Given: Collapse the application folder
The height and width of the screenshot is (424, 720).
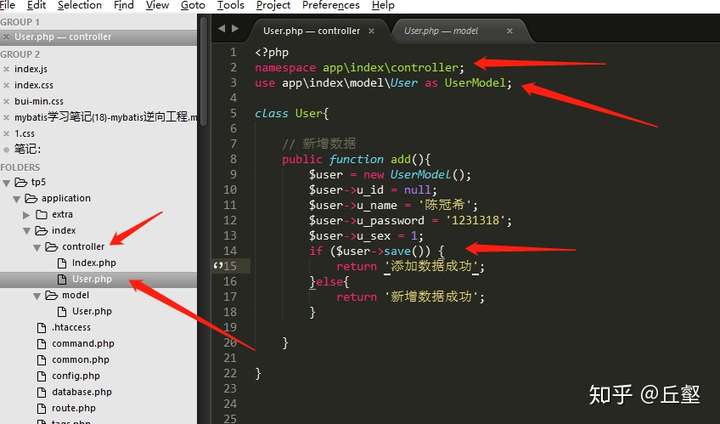Looking at the screenshot, I should point(17,199).
